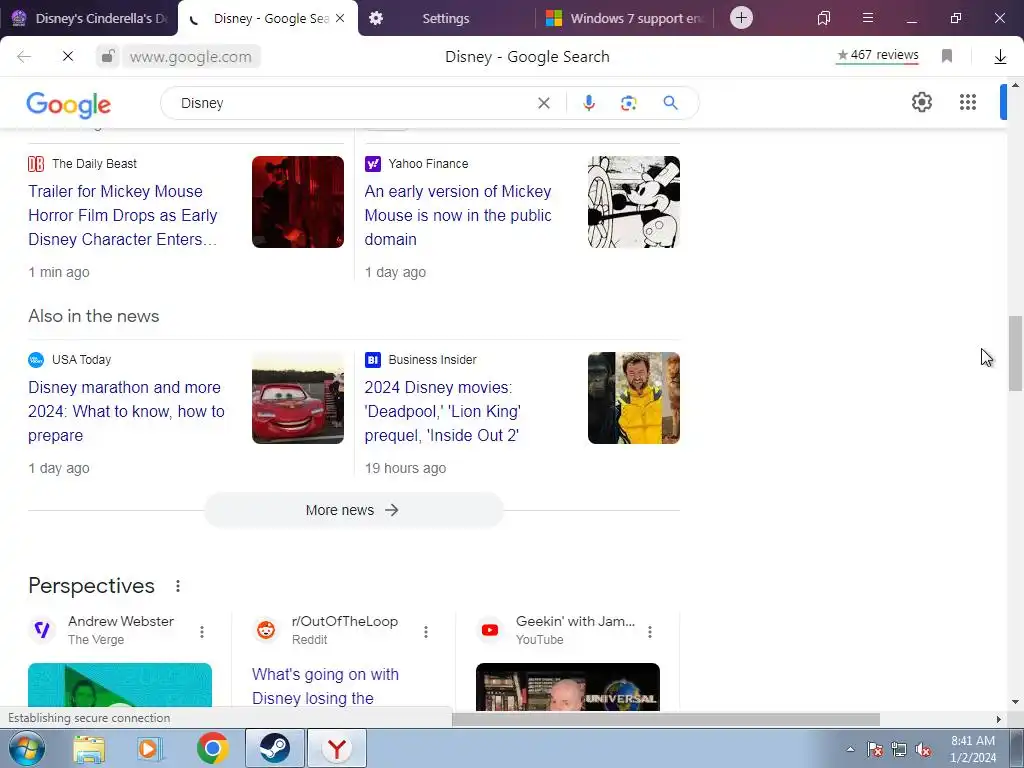Click the Reddit avatar icon
The width and height of the screenshot is (1024, 768).
tap(266, 630)
